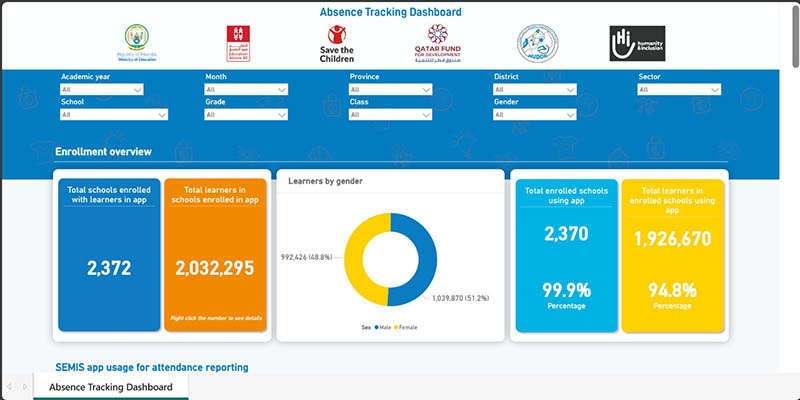Click the Male legend blue dot
Image resolution: width=800 pixels, height=400 pixels.
(377, 328)
